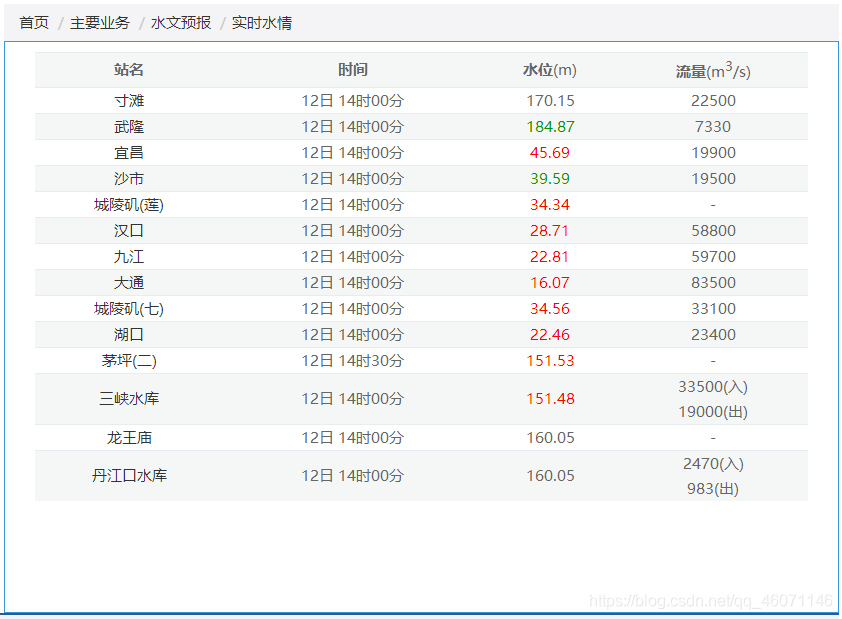Viewport: 842px width, 619px height.
Task: Select station name 城陵矶(莲)
Action: [129, 205]
